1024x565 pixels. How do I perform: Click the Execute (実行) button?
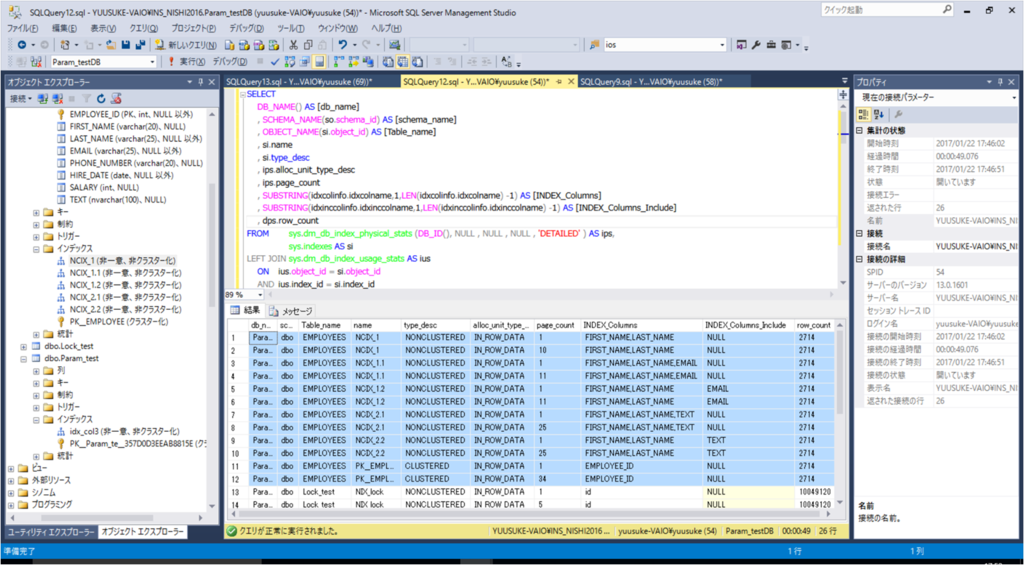[x=185, y=61]
